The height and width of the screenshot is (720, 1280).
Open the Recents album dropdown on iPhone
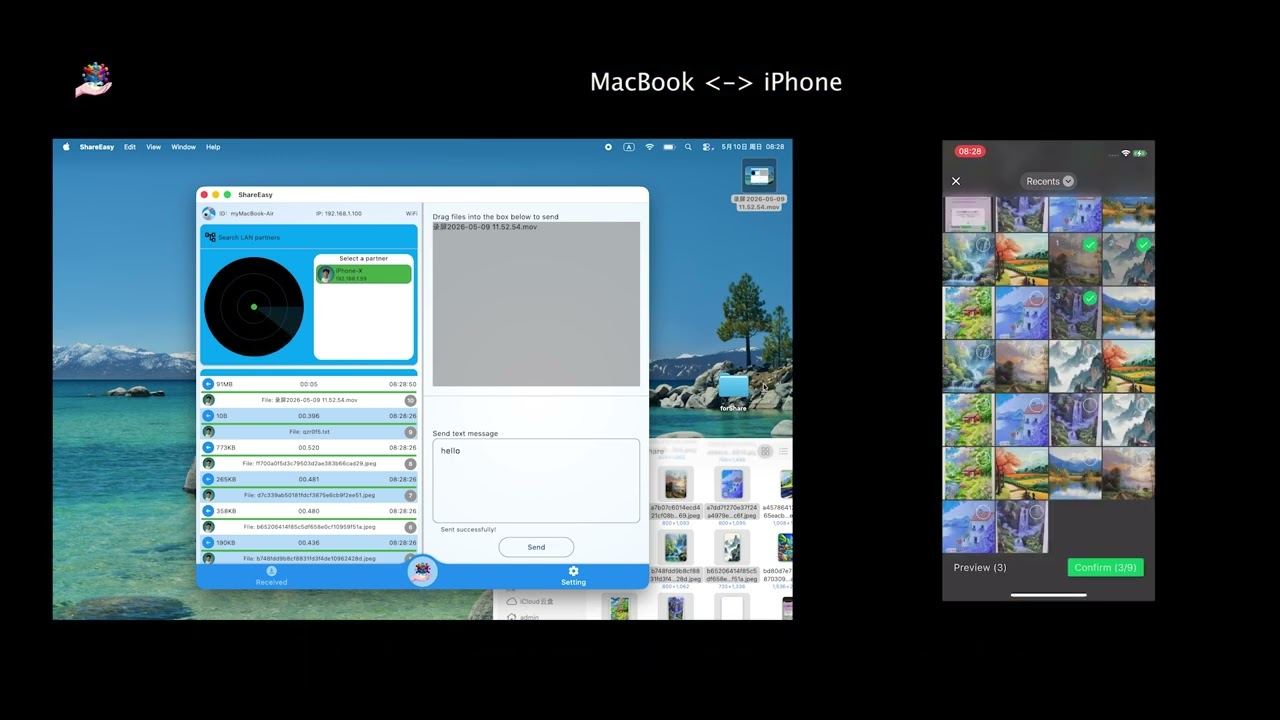click(1049, 181)
